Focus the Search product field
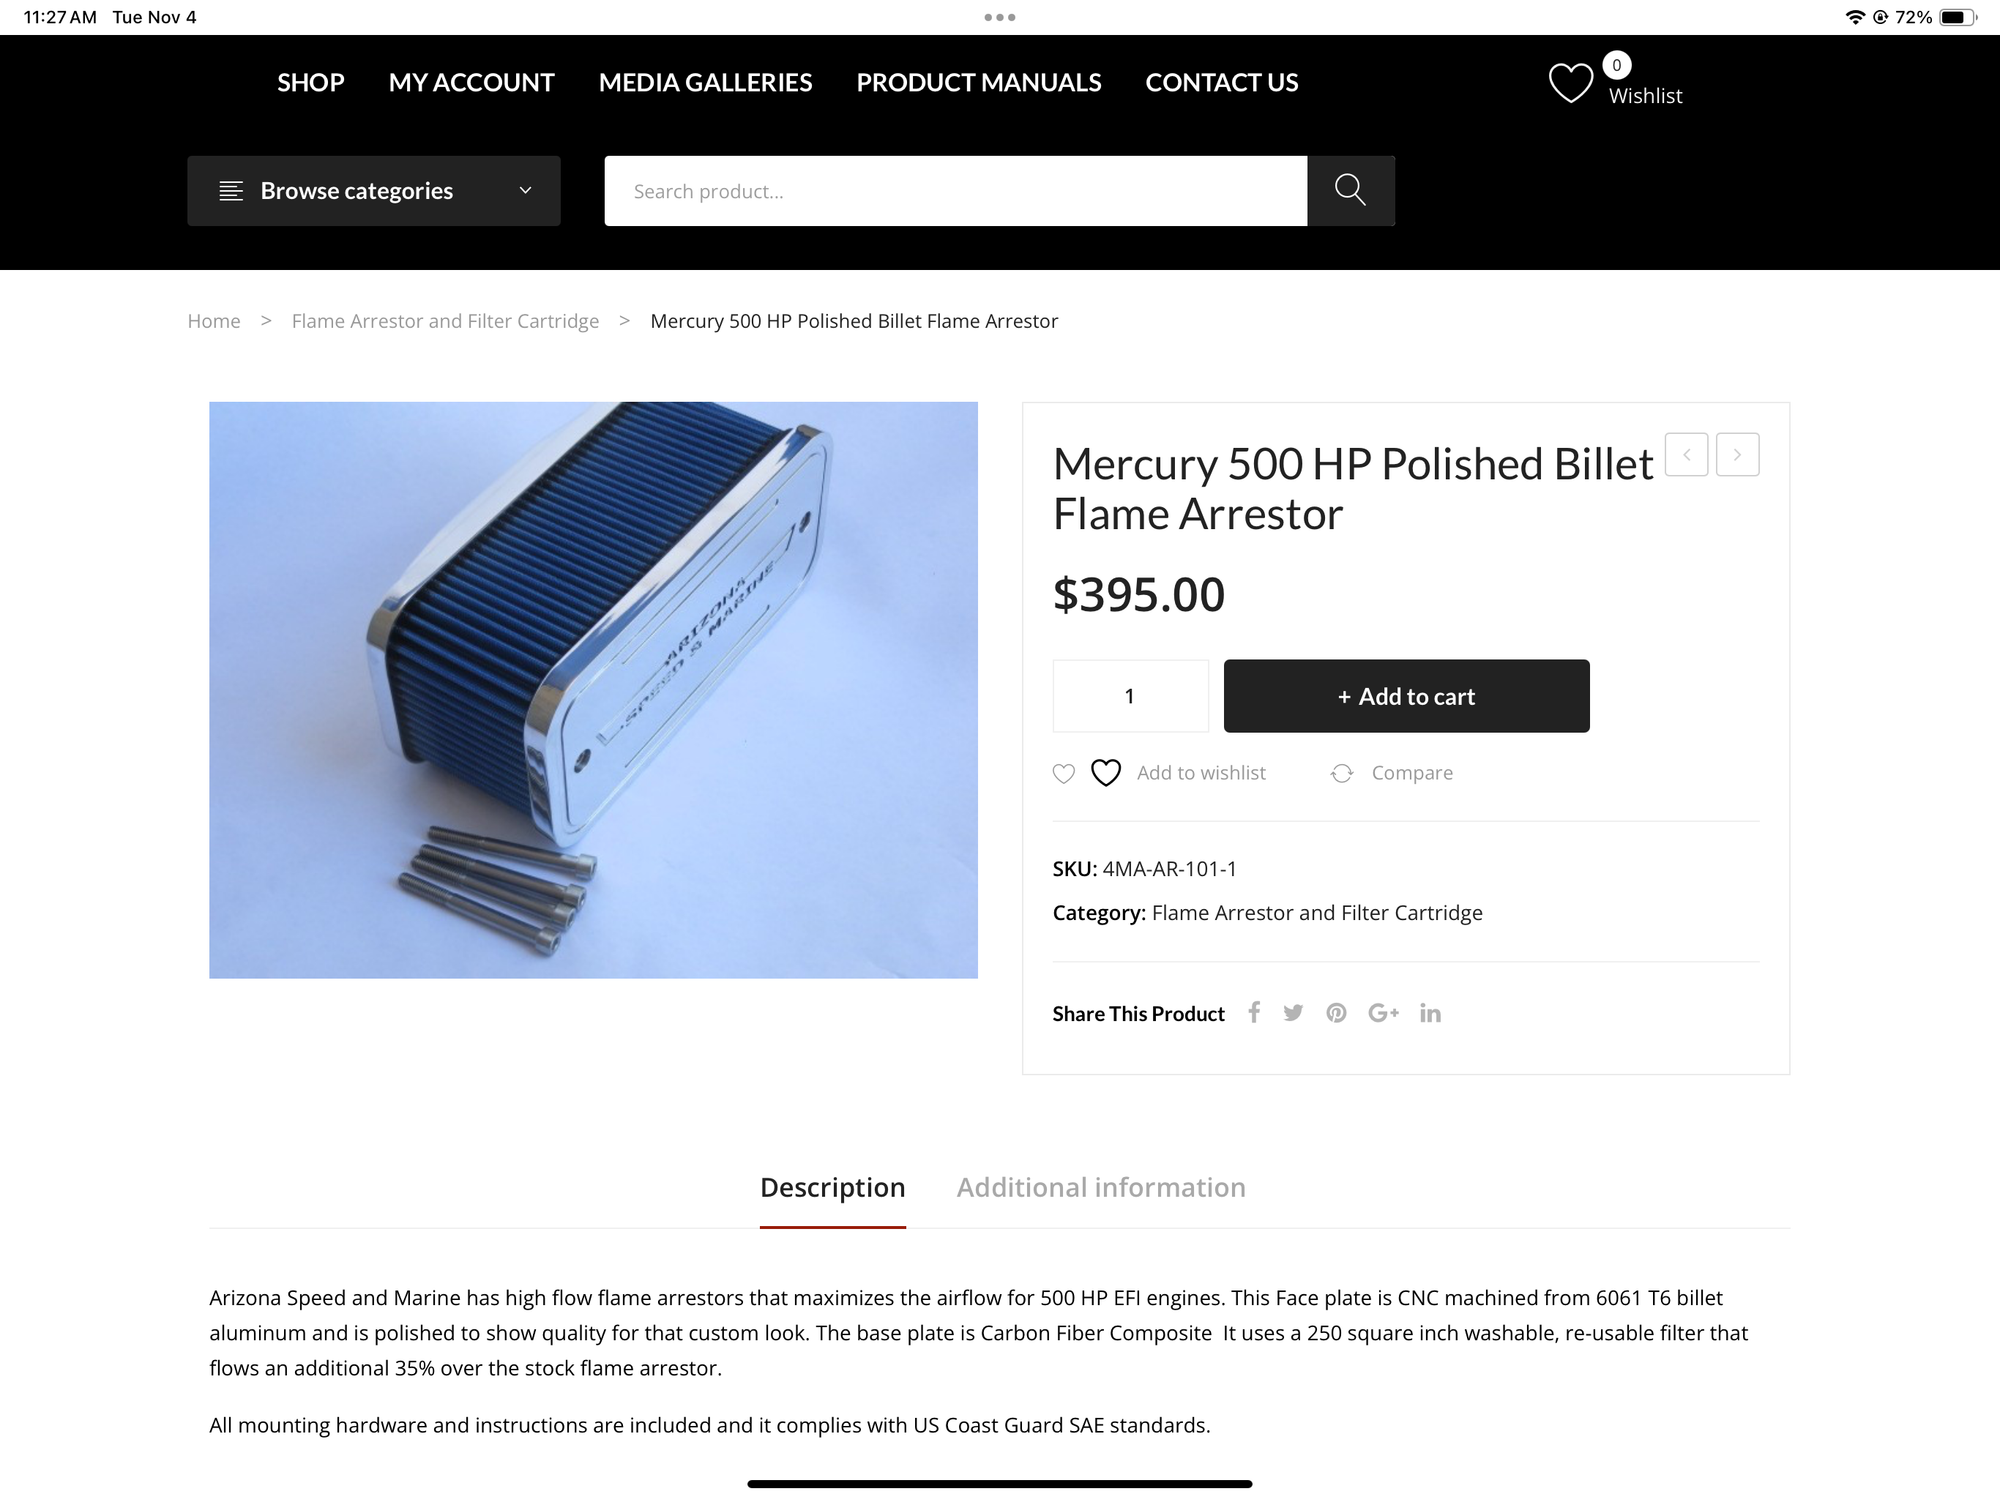Image resolution: width=2000 pixels, height=1499 pixels. (x=955, y=191)
